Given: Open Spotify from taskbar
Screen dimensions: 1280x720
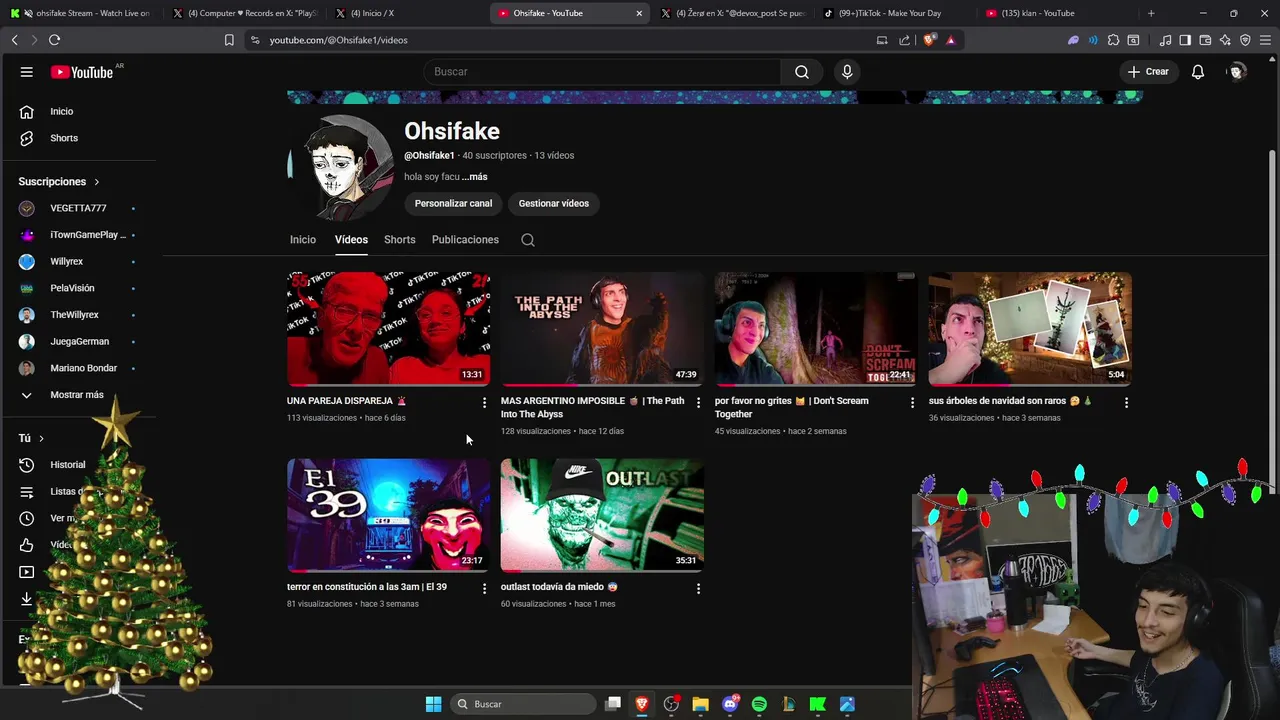Looking at the screenshot, I should pyautogui.click(x=759, y=704).
